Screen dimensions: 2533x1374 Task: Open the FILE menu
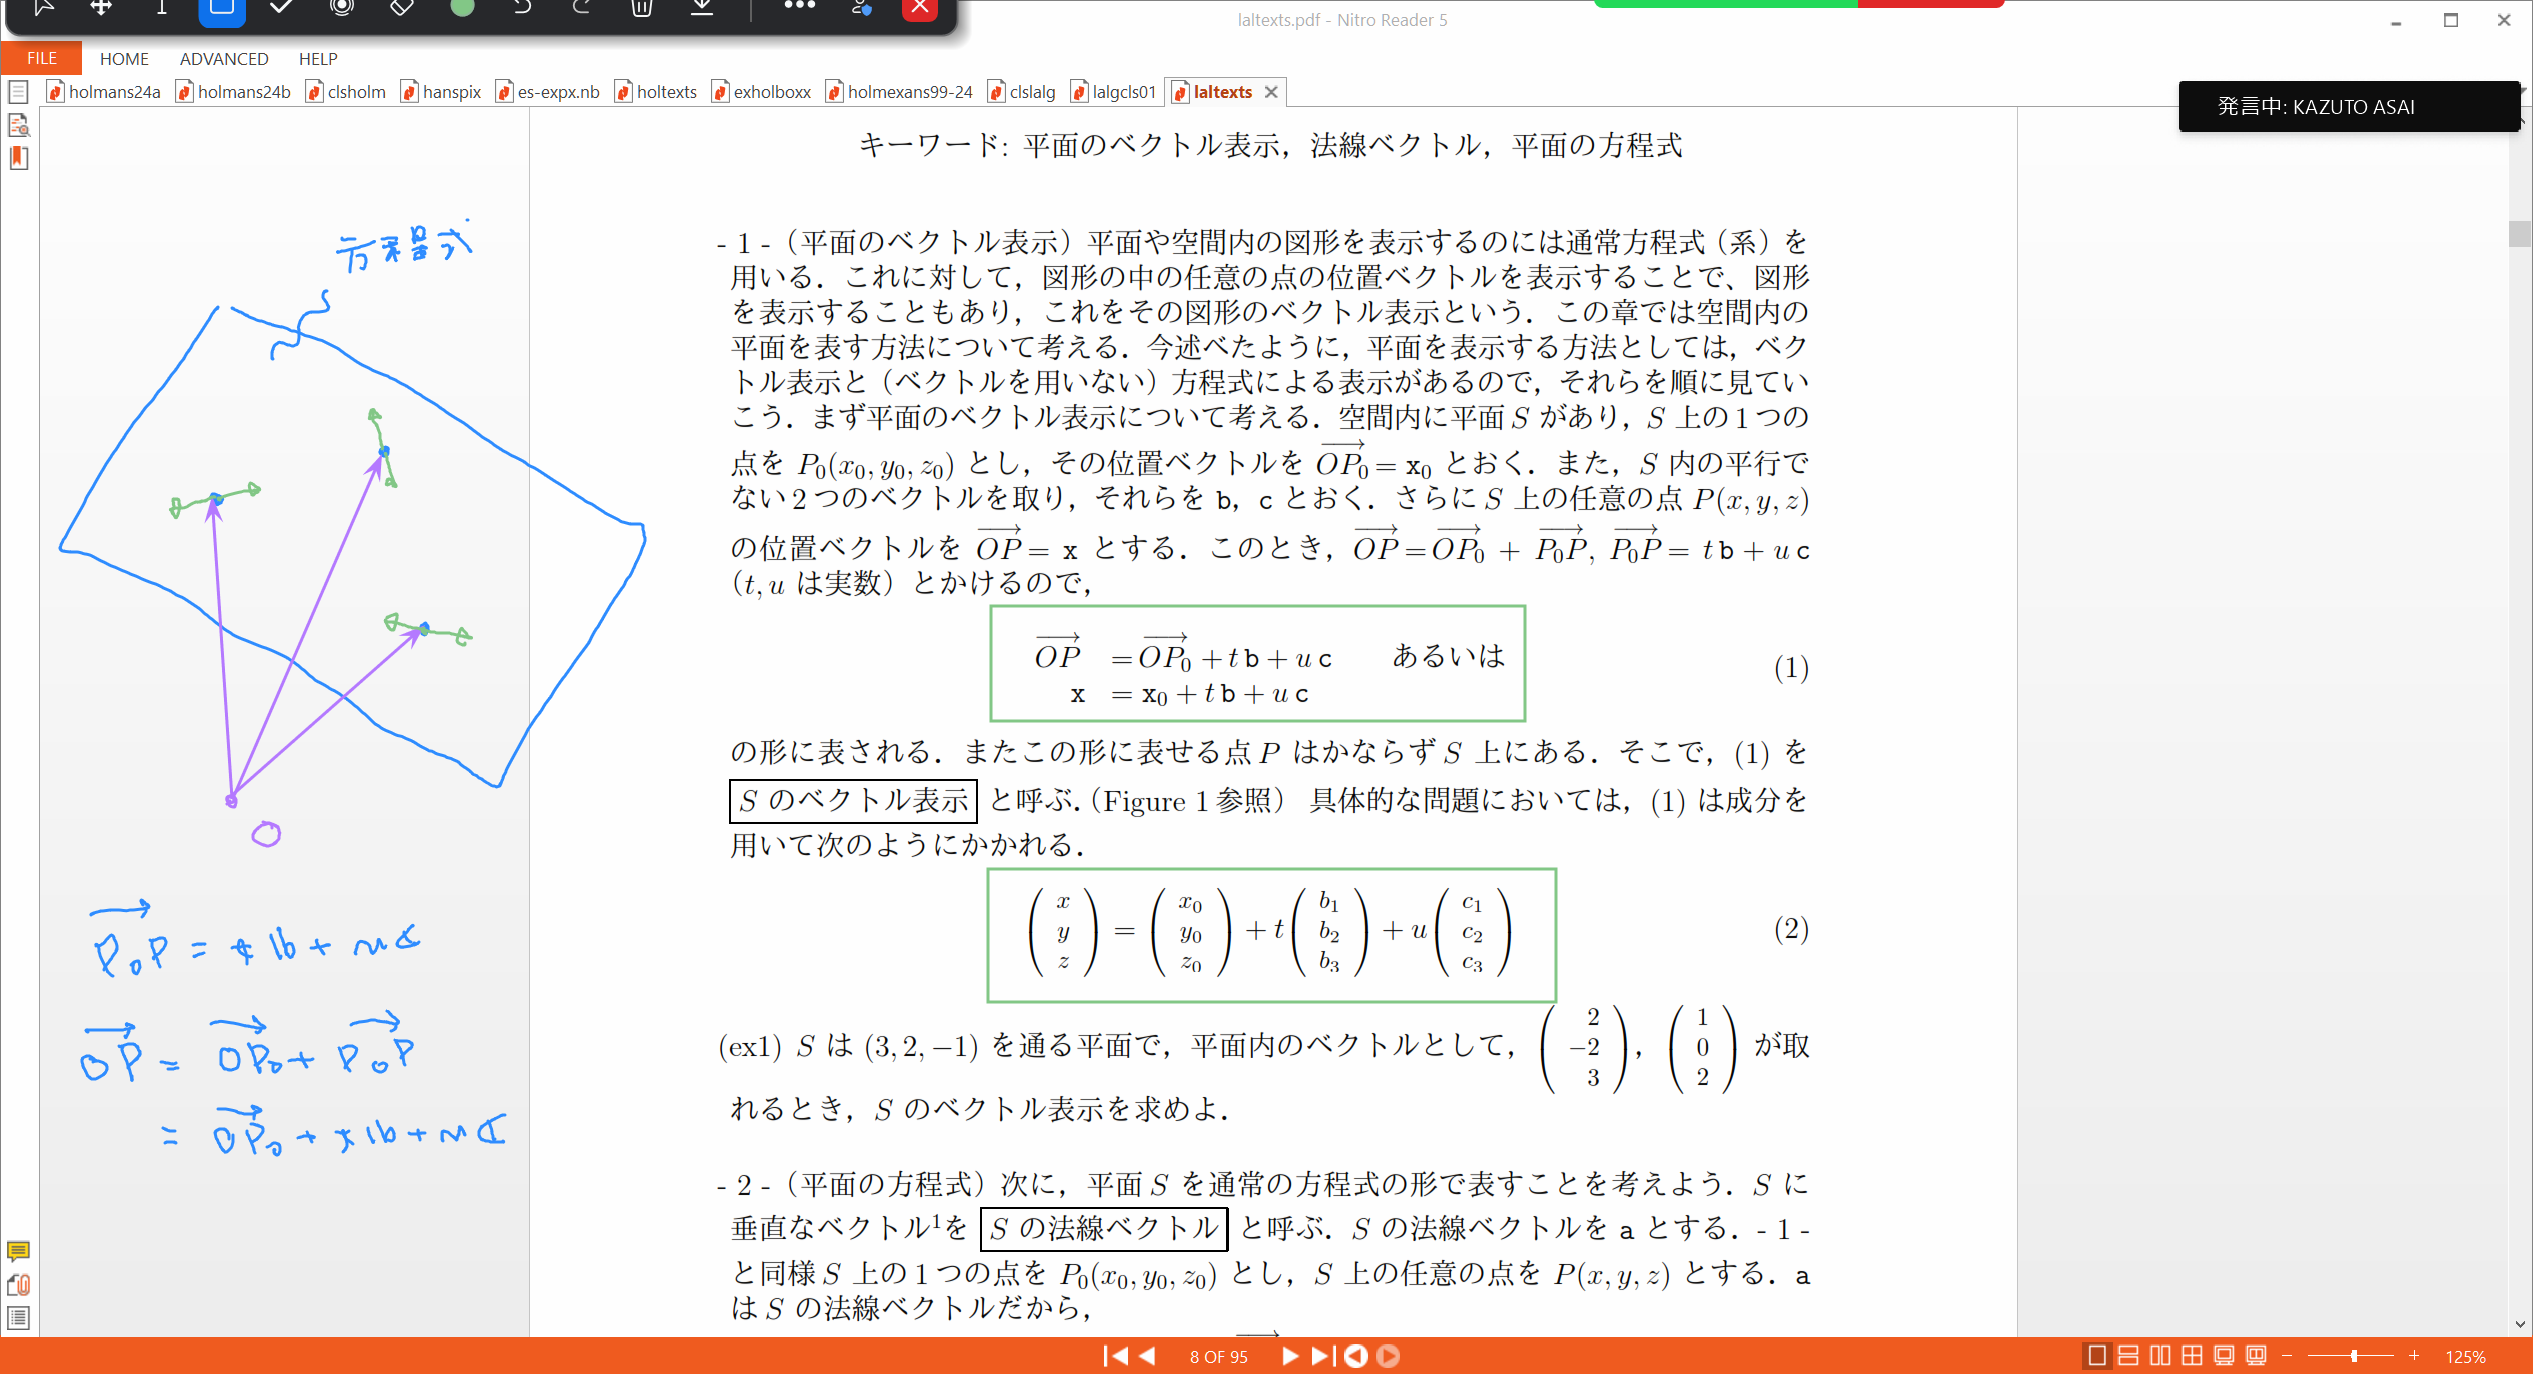click(x=41, y=58)
